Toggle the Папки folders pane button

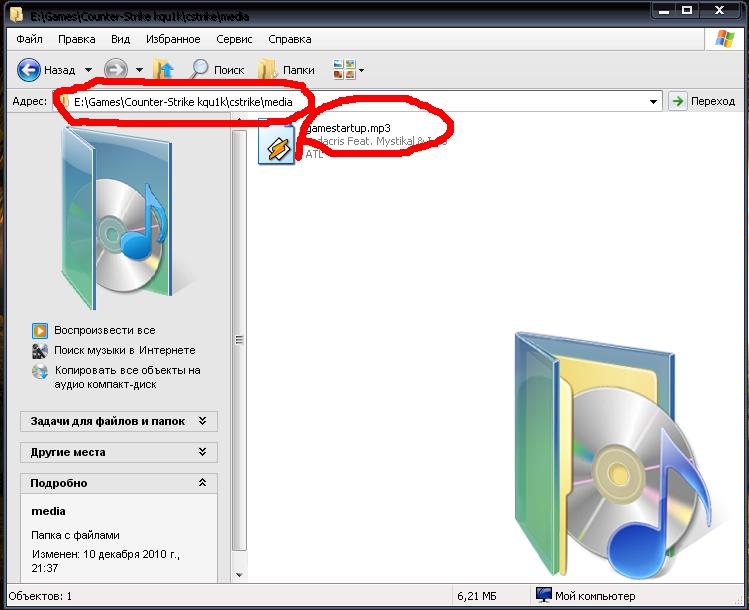(x=286, y=70)
